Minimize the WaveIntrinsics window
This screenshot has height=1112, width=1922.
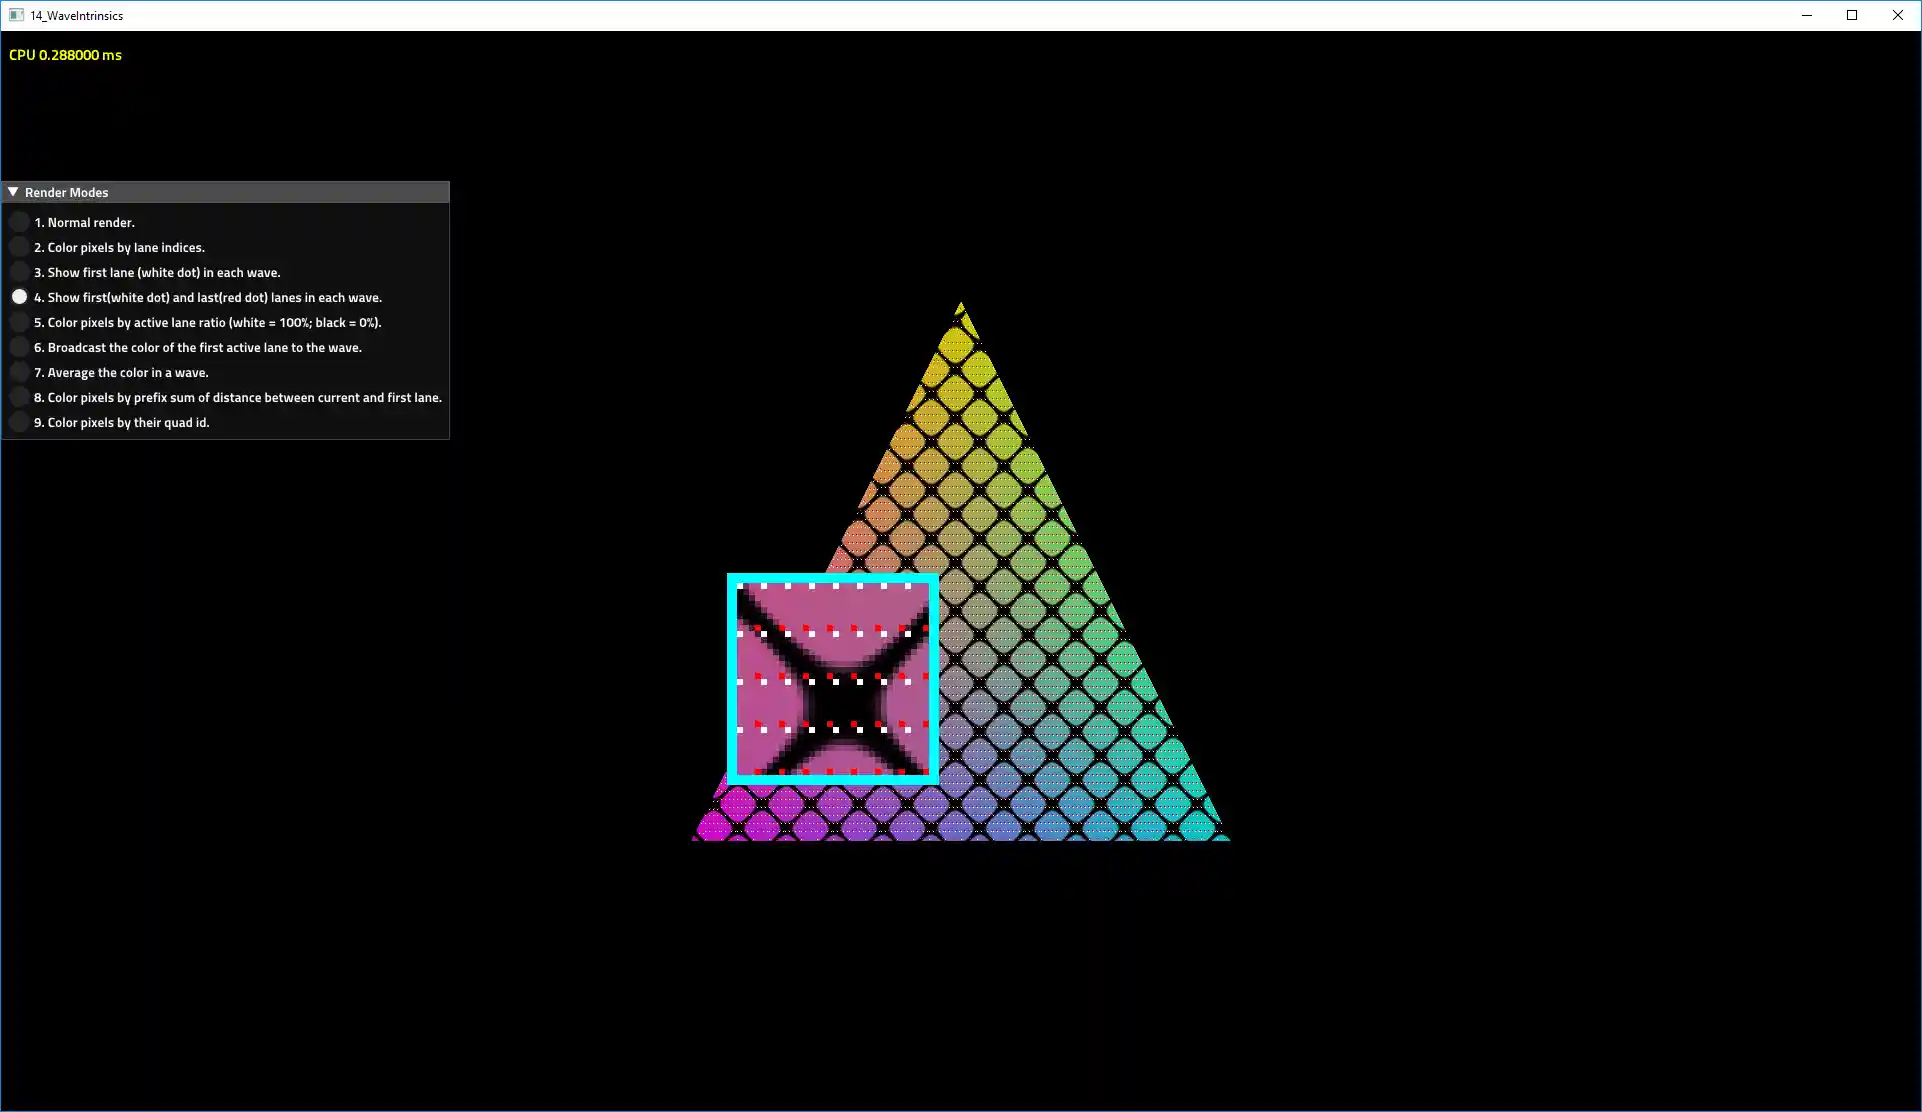coord(1806,15)
